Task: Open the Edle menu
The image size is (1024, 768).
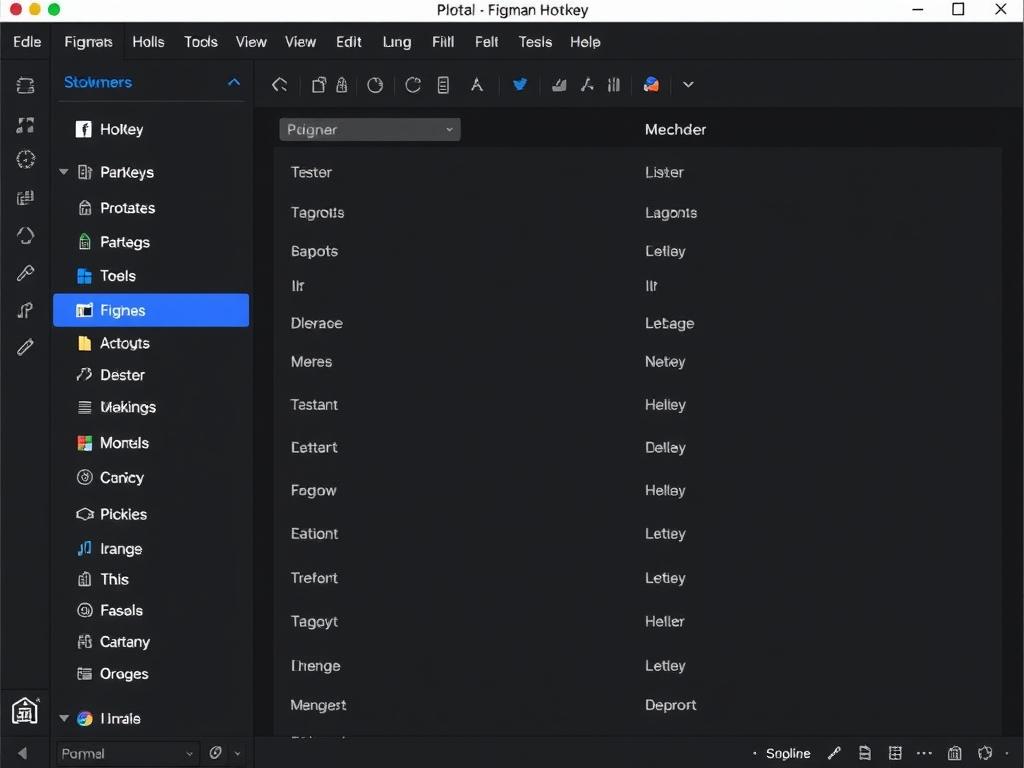Action: click(x=27, y=42)
